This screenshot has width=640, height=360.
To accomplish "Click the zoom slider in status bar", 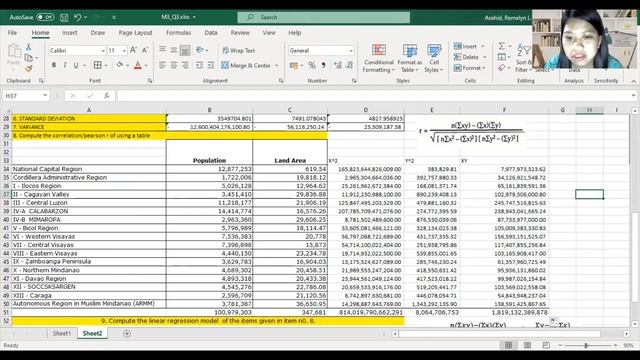I will tap(587, 345).
